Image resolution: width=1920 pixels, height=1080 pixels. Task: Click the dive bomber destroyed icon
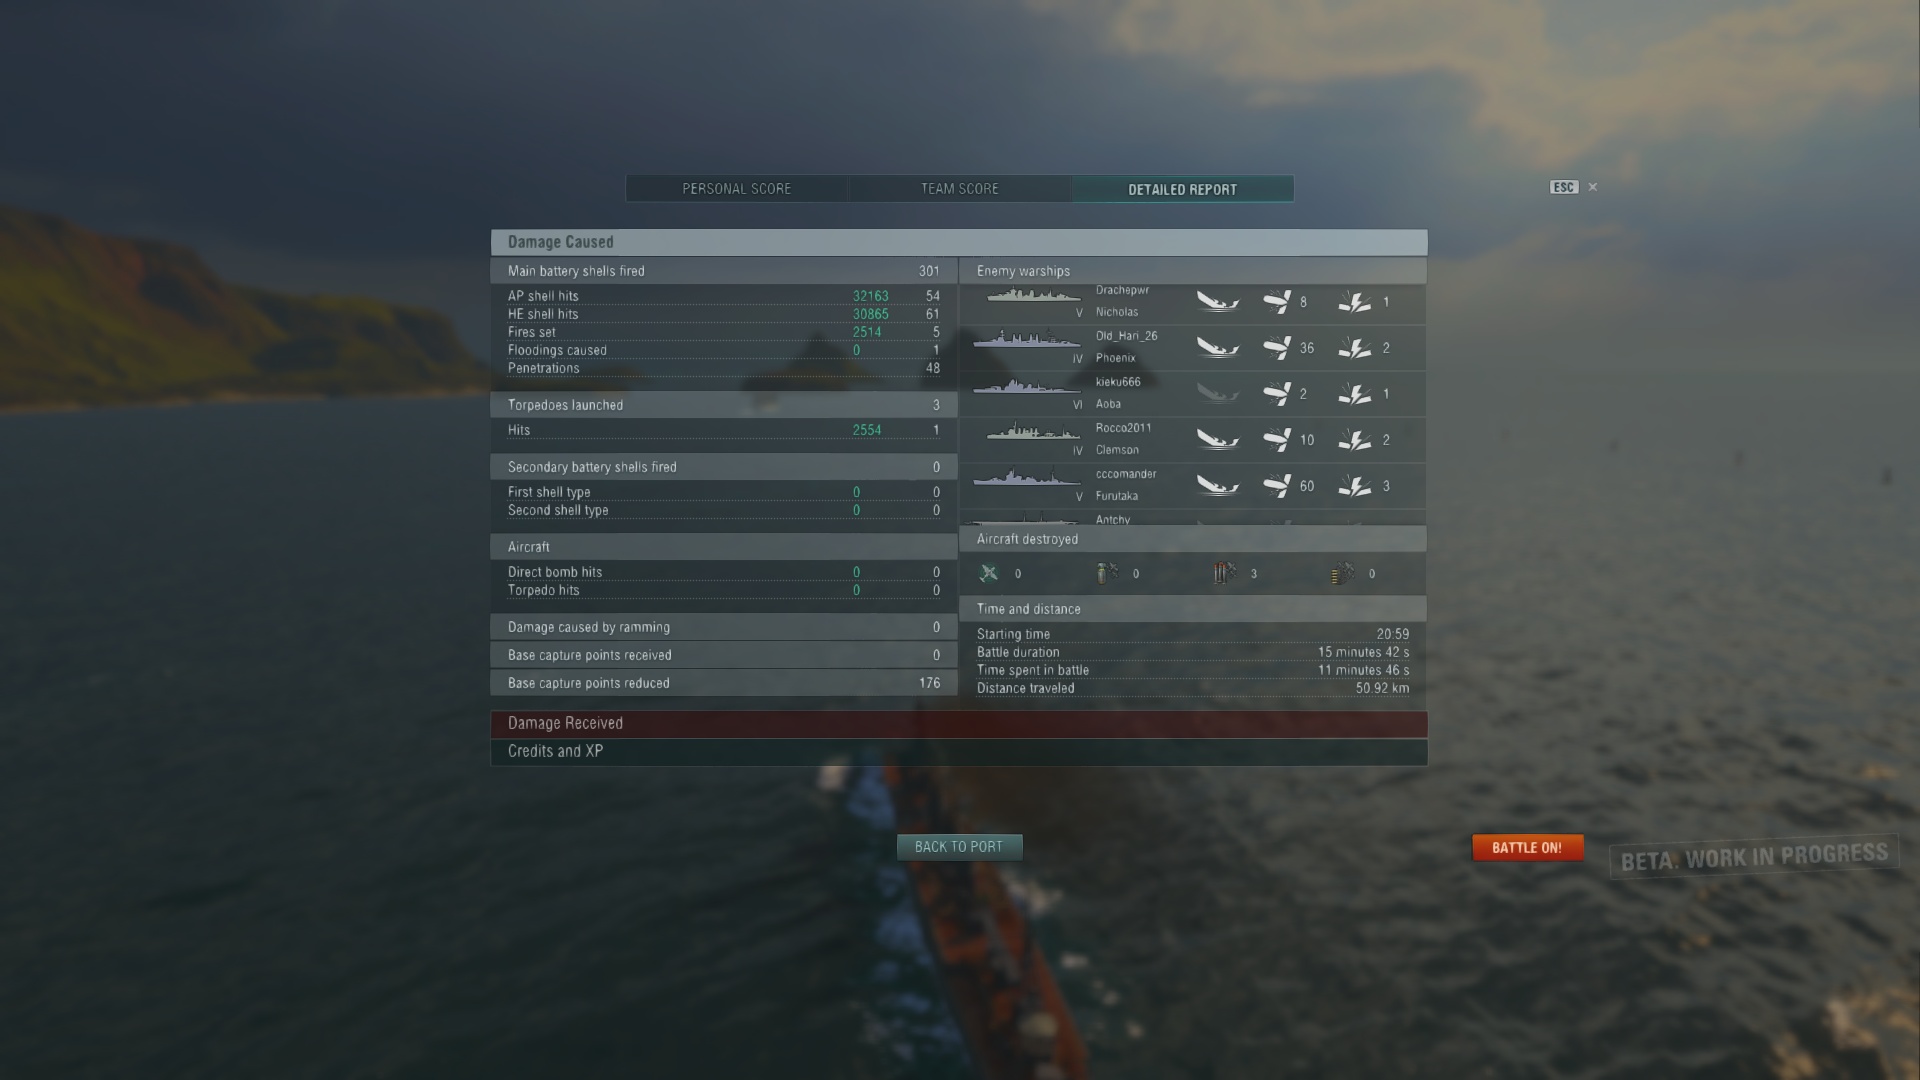[x=1107, y=573]
